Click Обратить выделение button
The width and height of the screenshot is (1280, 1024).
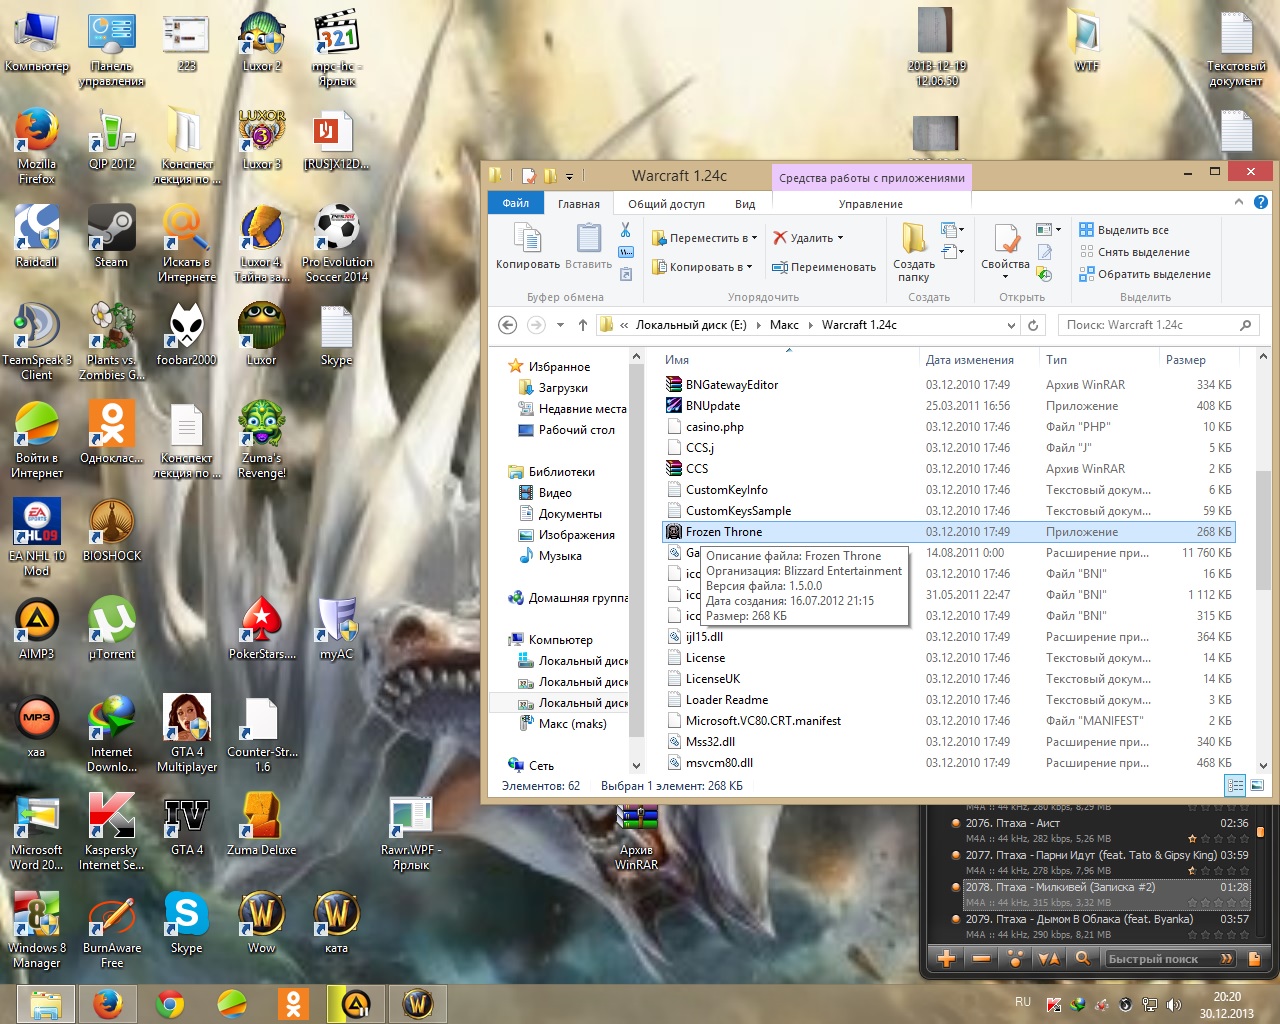1145,274
